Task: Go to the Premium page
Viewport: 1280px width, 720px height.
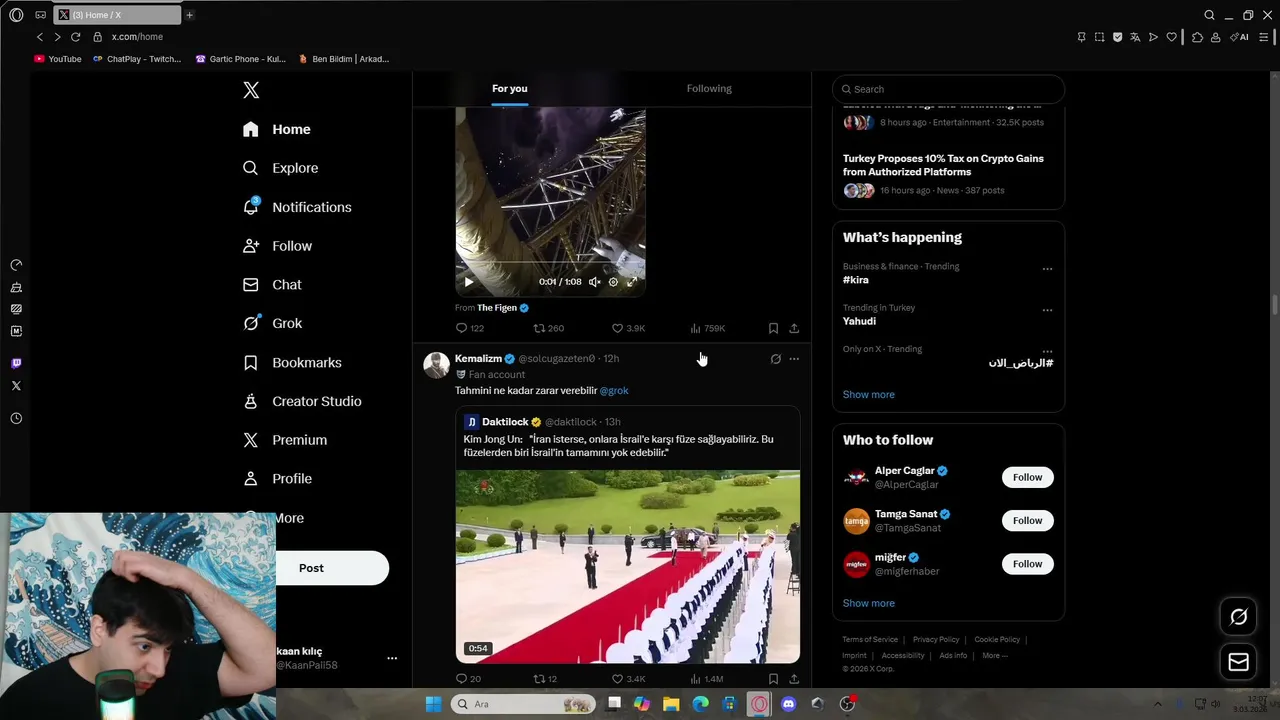Action: 285,440
